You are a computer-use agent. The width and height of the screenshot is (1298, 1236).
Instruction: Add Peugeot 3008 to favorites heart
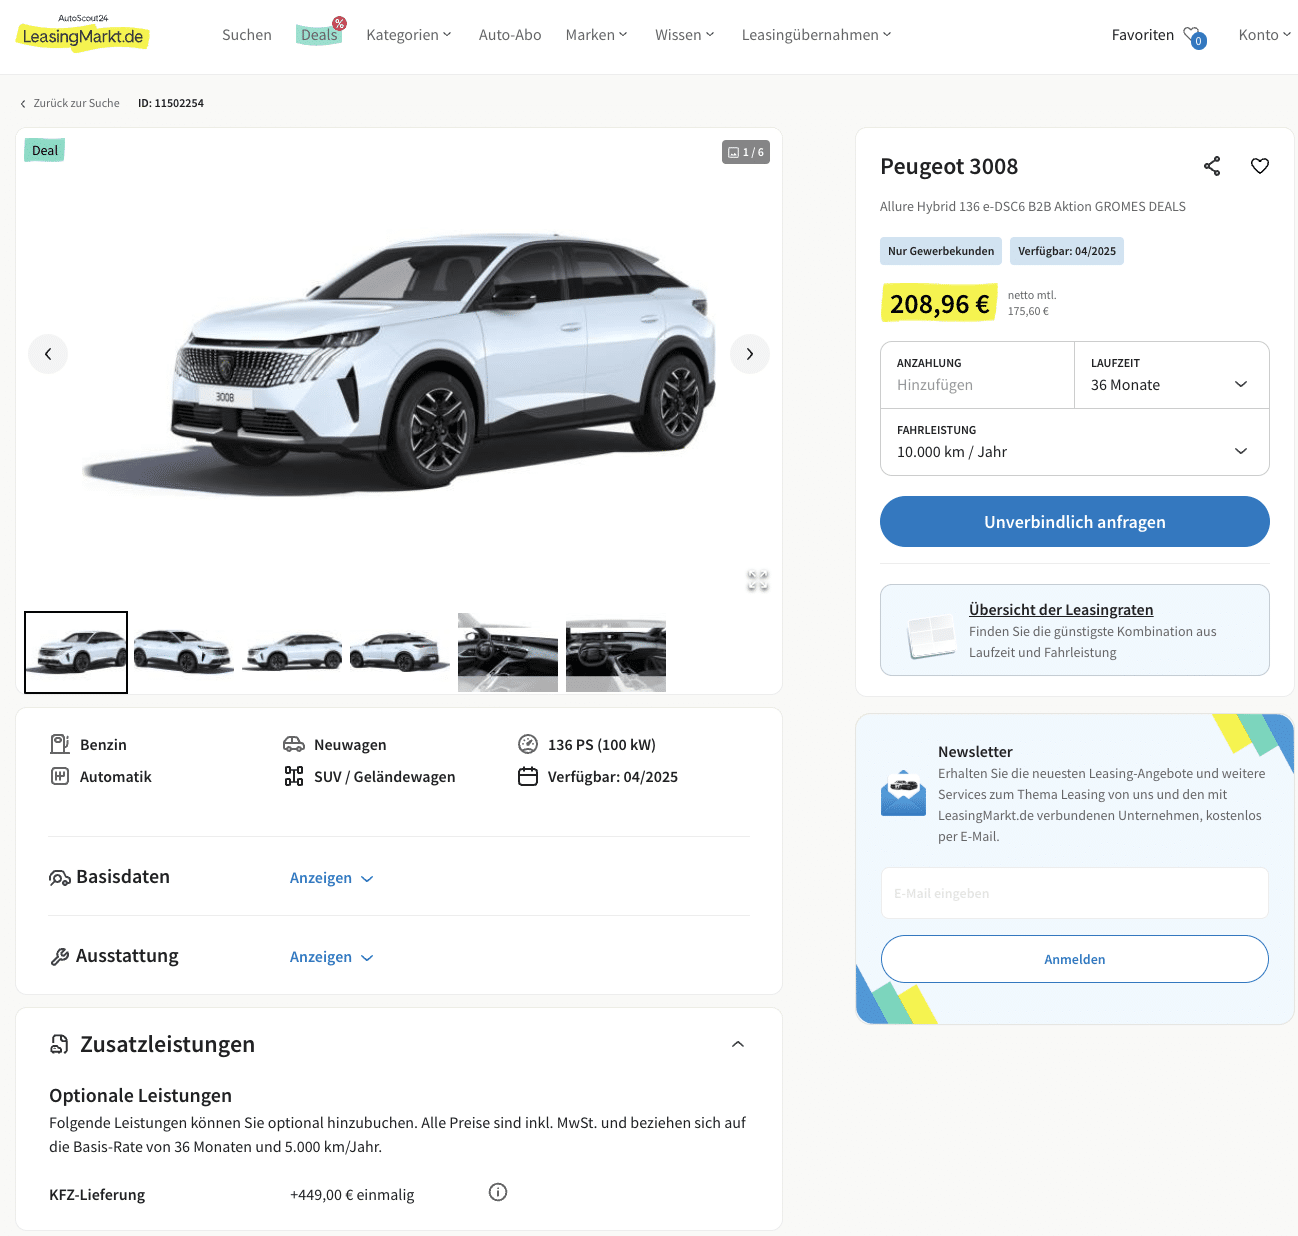click(1260, 166)
